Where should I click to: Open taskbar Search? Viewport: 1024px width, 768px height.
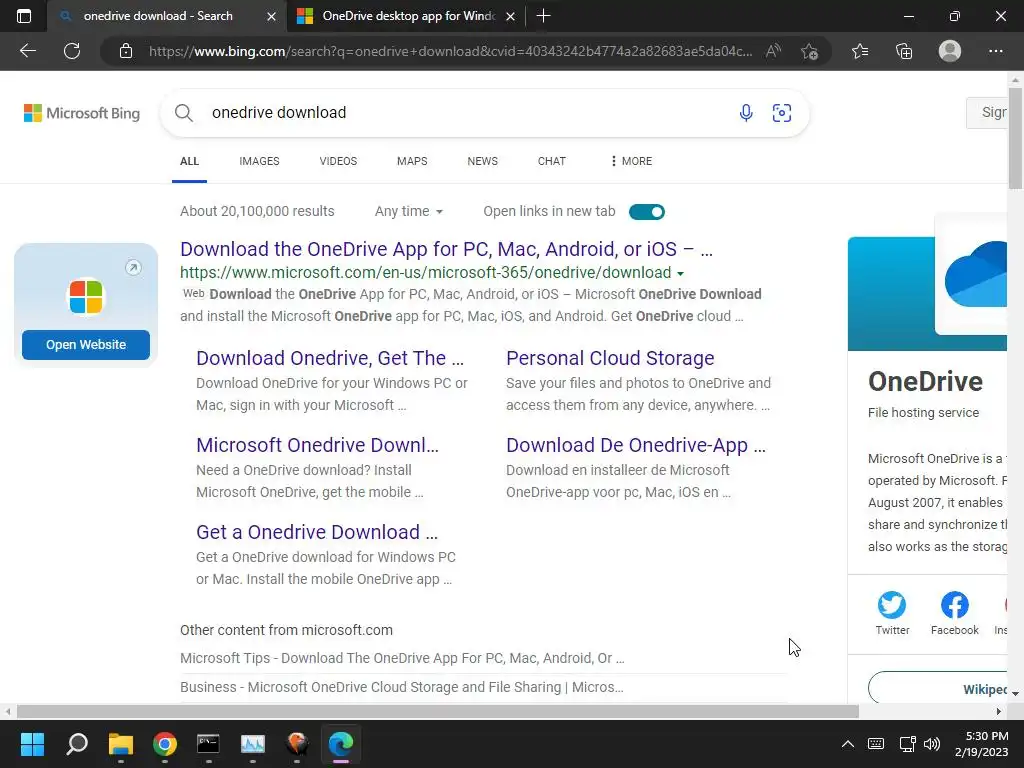pyautogui.click(x=77, y=744)
